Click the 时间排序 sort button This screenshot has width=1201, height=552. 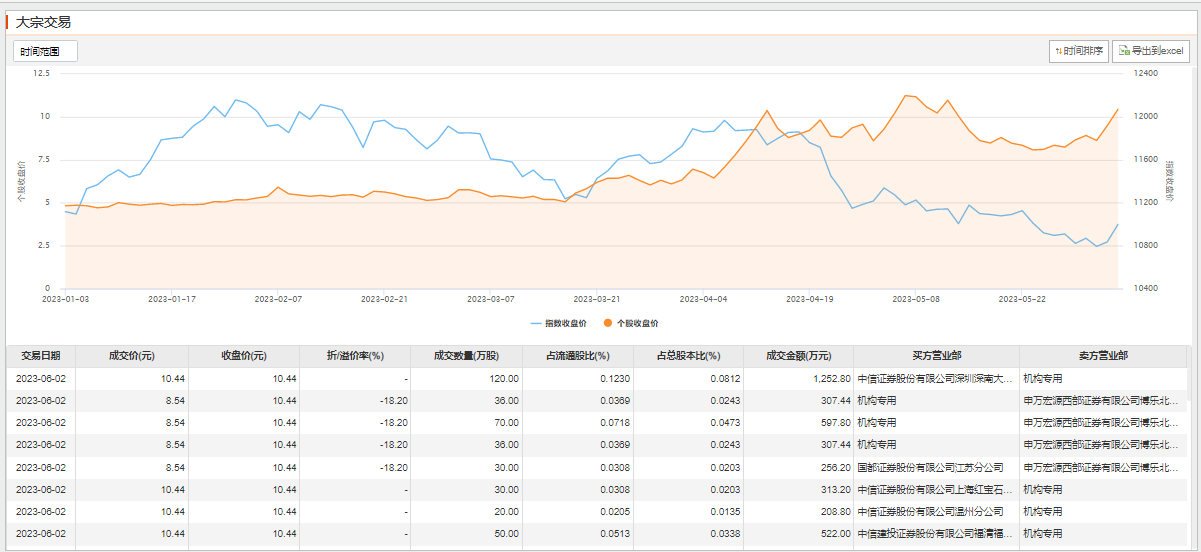1078,51
